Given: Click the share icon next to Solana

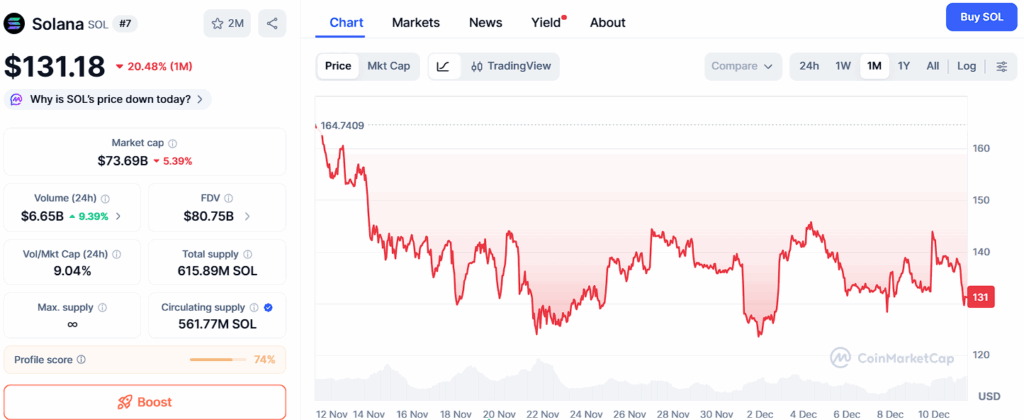Looking at the screenshot, I should coord(272,23).
